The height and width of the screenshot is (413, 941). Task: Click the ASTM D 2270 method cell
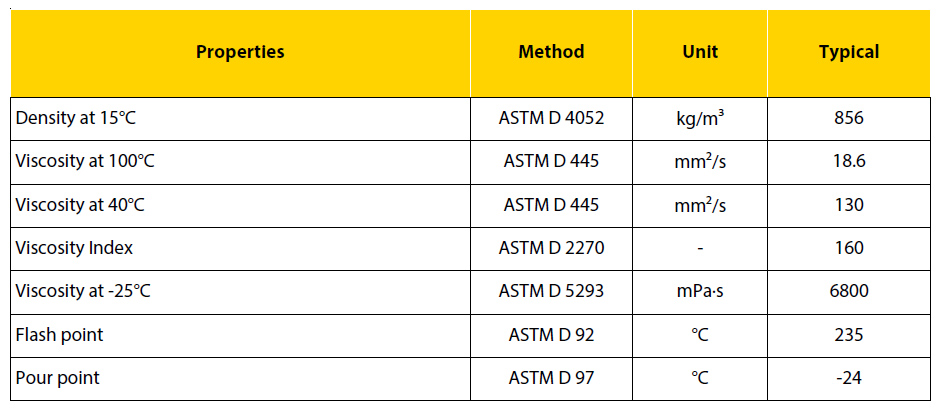click(551, 249)
